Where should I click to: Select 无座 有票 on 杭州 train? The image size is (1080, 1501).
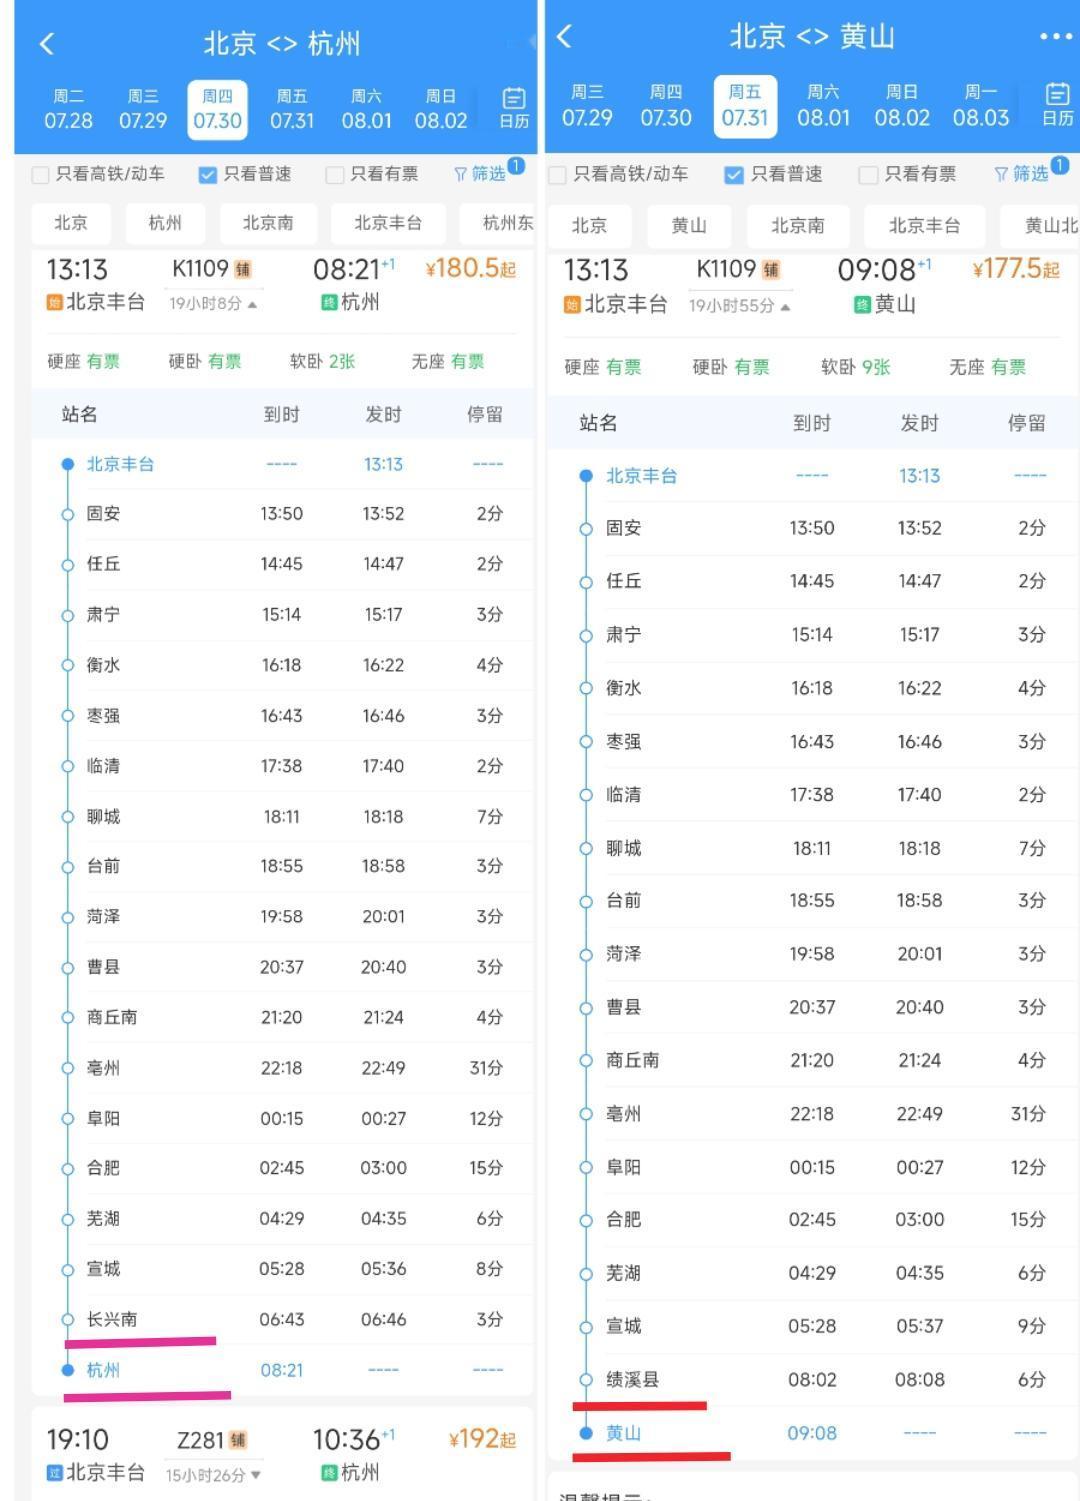[x=448, y=362]
